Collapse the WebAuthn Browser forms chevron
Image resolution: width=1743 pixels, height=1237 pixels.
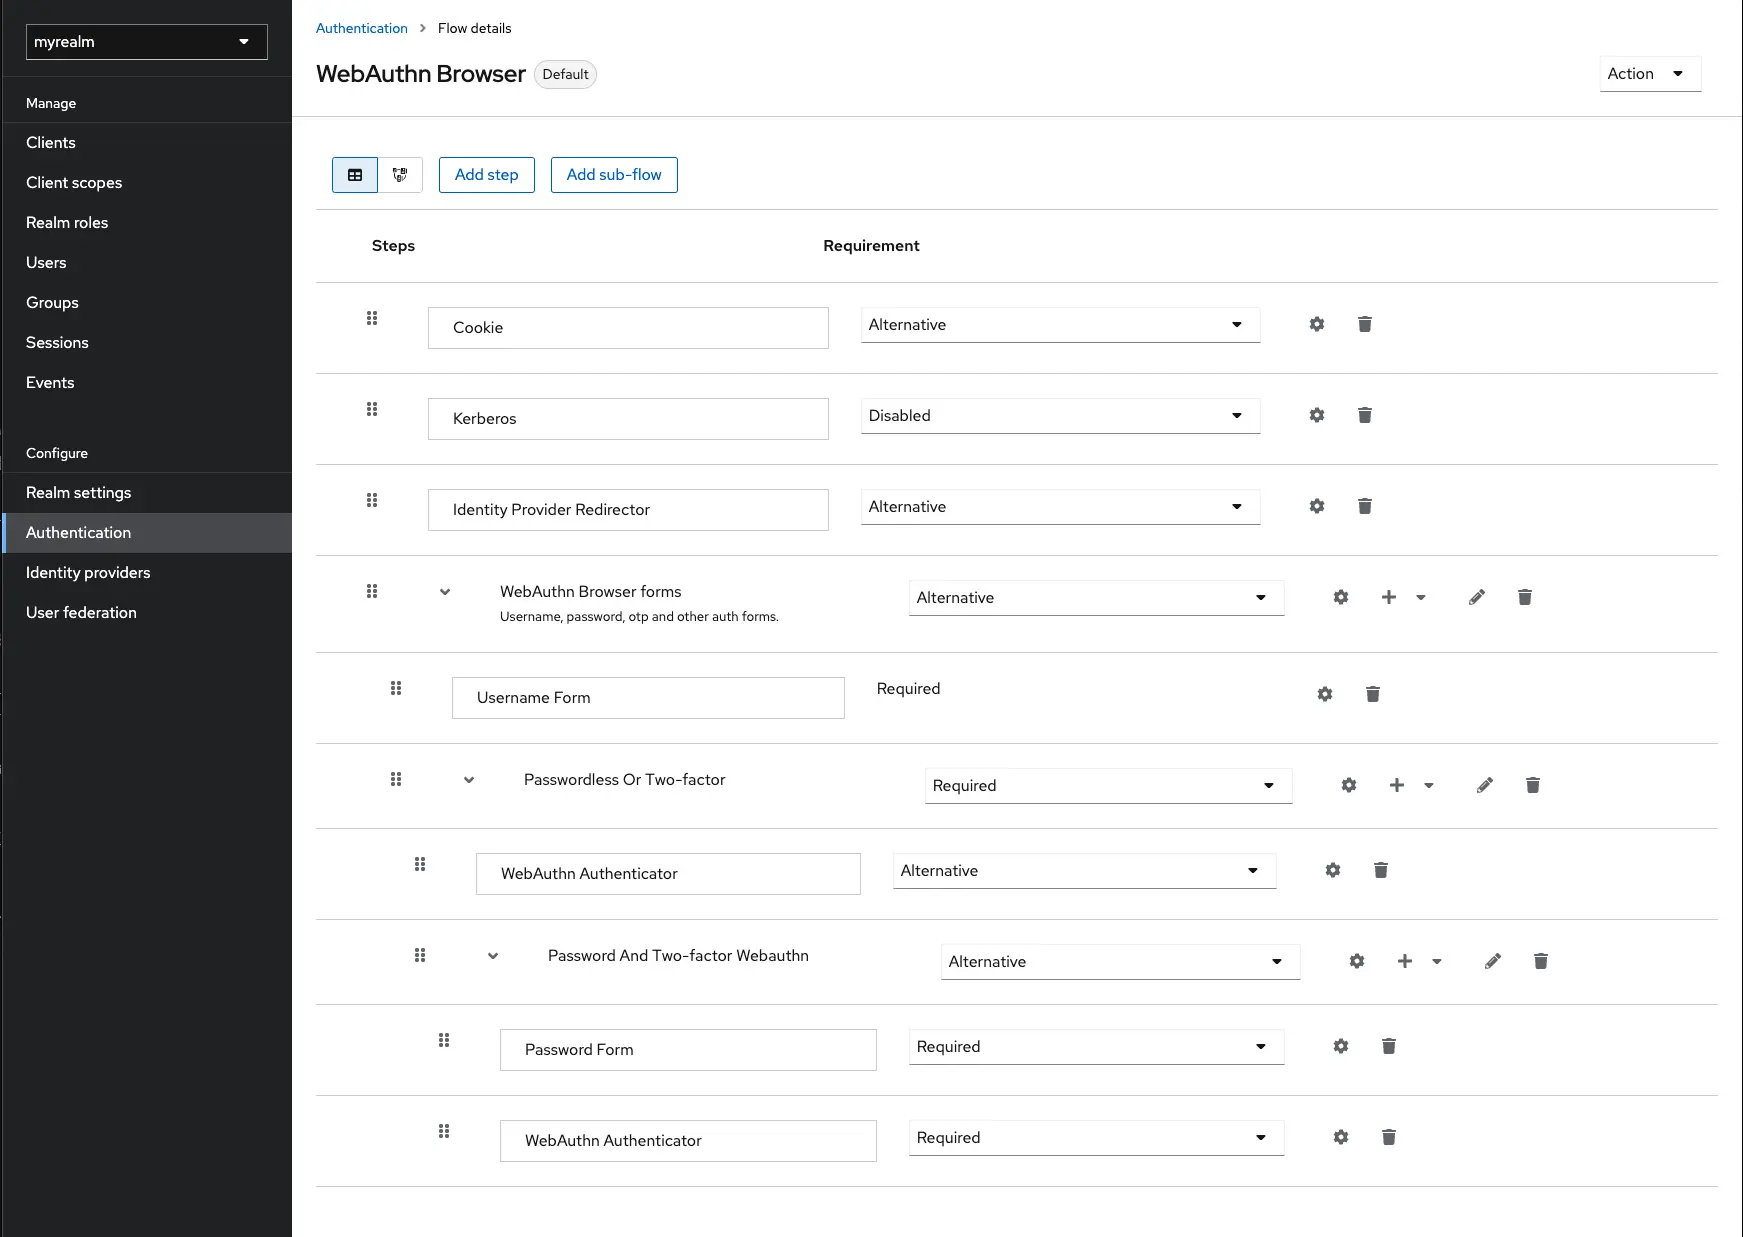(x=445, y=591)
